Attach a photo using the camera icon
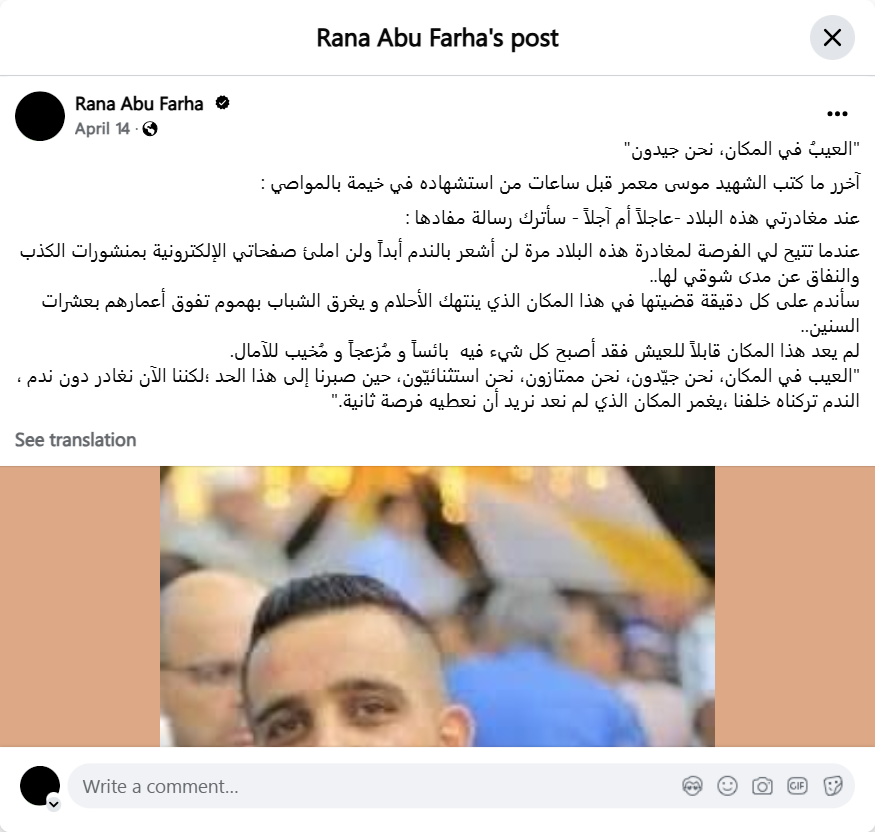 762,786
